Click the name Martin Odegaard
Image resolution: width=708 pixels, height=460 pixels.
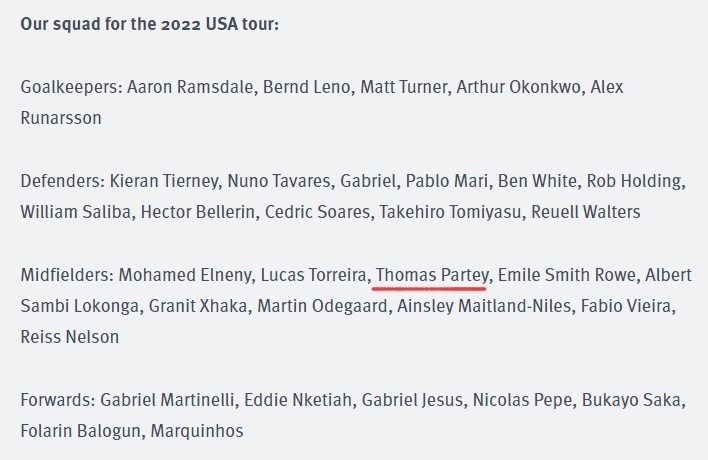pos(322,306)
